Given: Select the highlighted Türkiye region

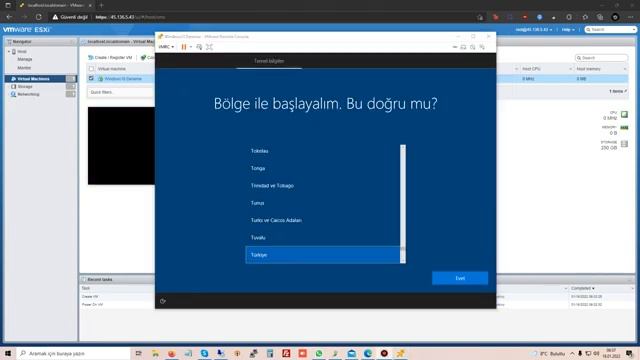Looking at the screenshot, I should coord(322,255).
